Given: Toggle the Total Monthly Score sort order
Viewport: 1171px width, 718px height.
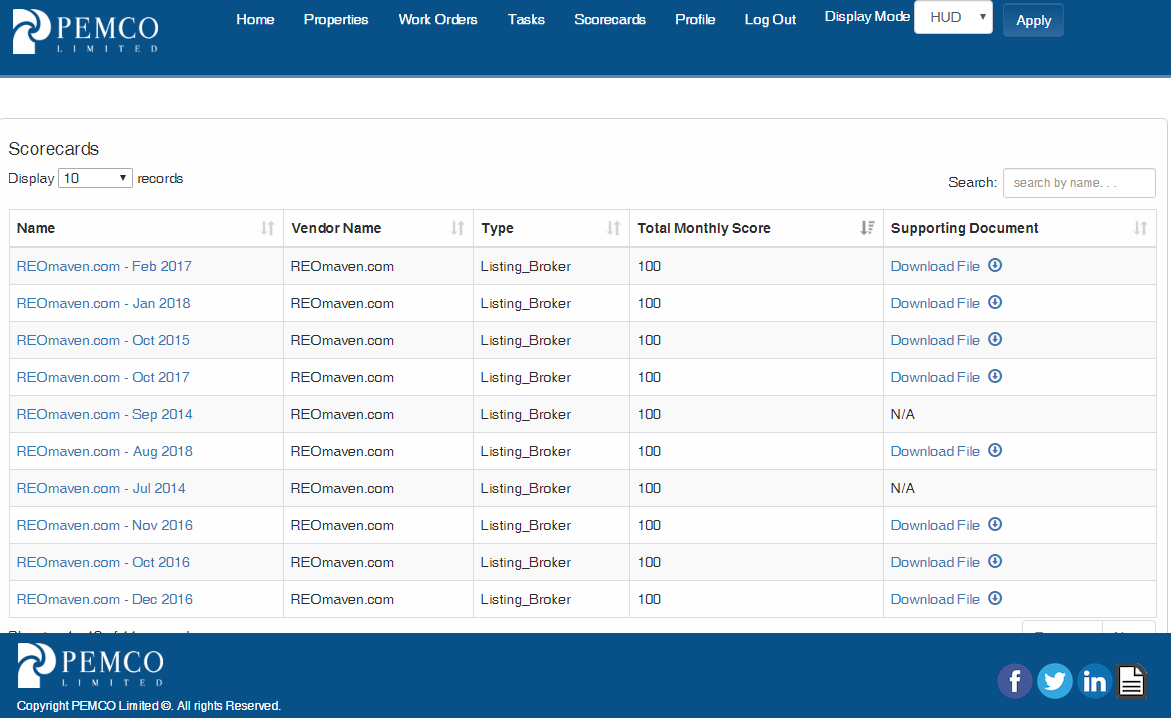Looking at the screenshot, I should [867, 228].
